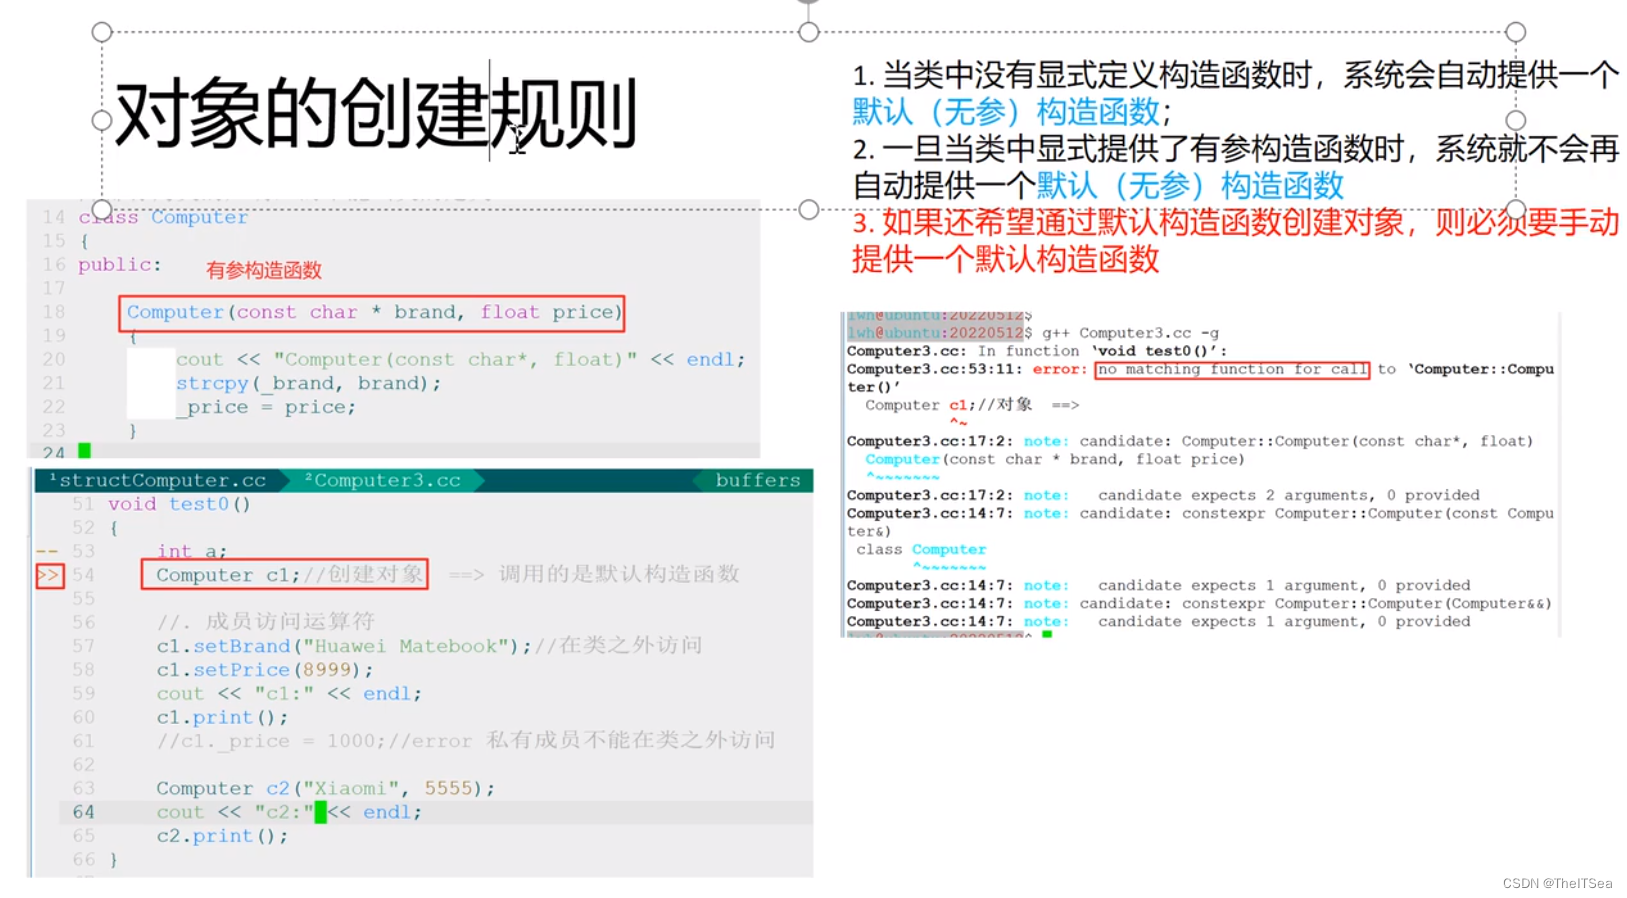Click the error text no matching function for call
1627x898 pixels.
[x=1232, y=369]
